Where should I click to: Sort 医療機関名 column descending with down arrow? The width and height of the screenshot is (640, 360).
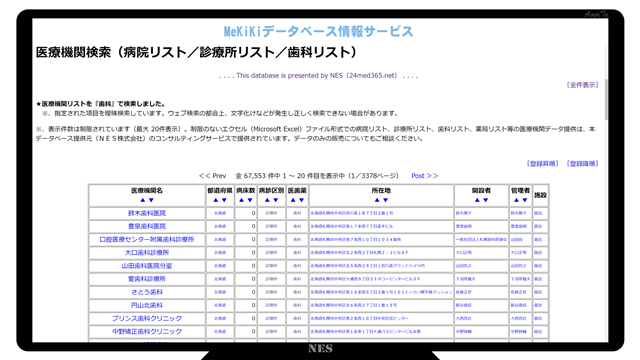pos(151,200)
